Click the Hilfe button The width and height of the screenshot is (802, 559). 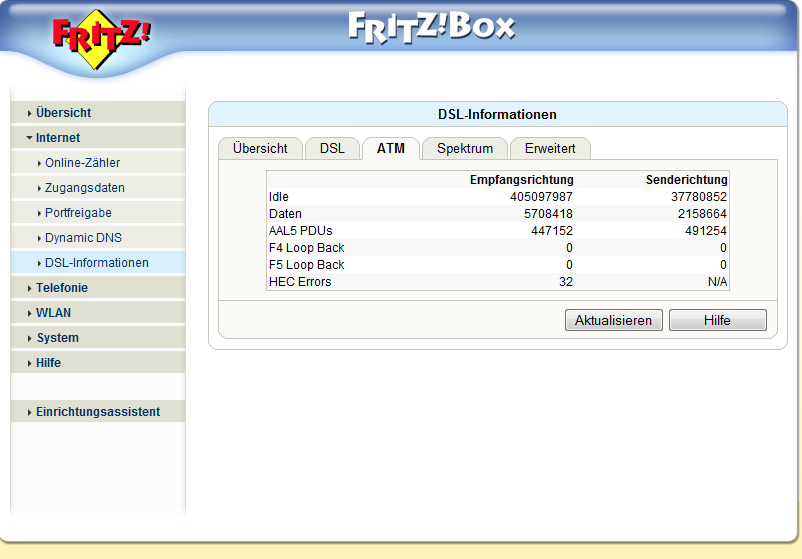[718, 320]
